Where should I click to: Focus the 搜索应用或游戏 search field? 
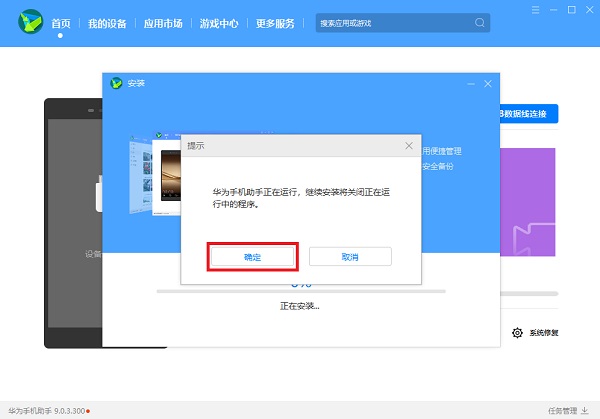pyautogui.click(x=403, y=23)
